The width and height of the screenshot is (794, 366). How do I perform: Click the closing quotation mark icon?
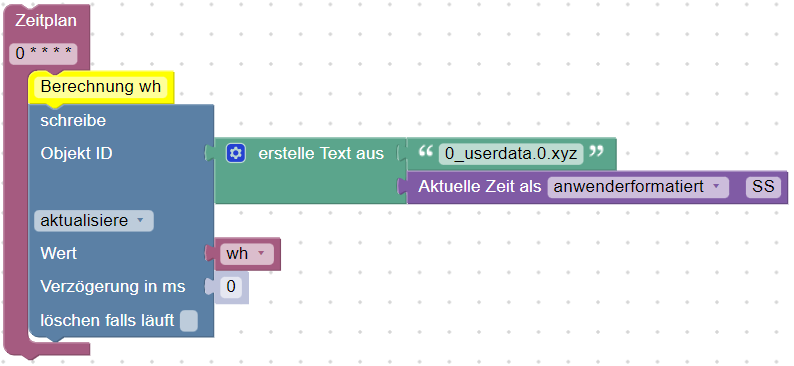tap(597, 151)
